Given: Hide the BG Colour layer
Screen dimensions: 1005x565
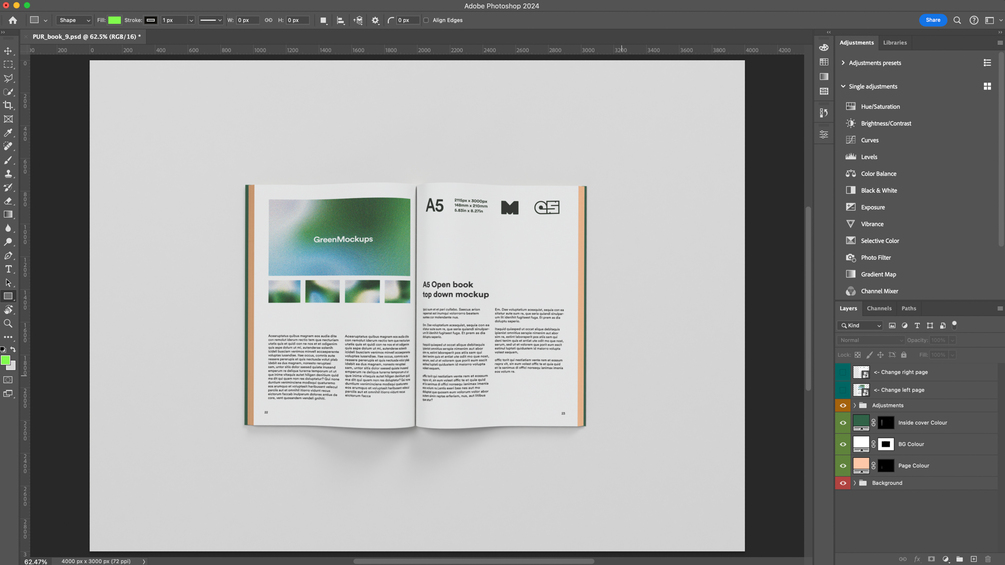Looking at the screenshot, I should pos(843,444).
